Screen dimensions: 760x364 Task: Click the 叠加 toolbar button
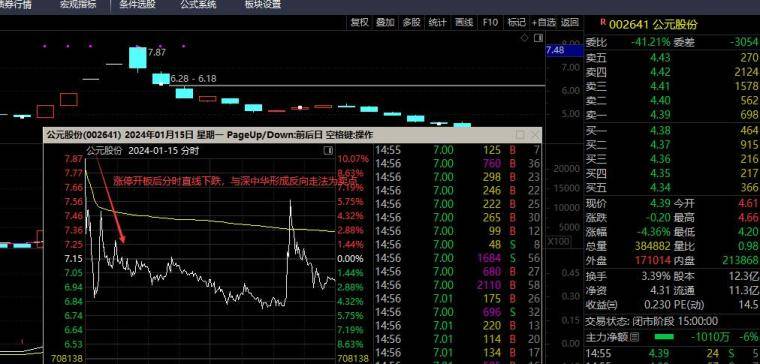(385, 22)
